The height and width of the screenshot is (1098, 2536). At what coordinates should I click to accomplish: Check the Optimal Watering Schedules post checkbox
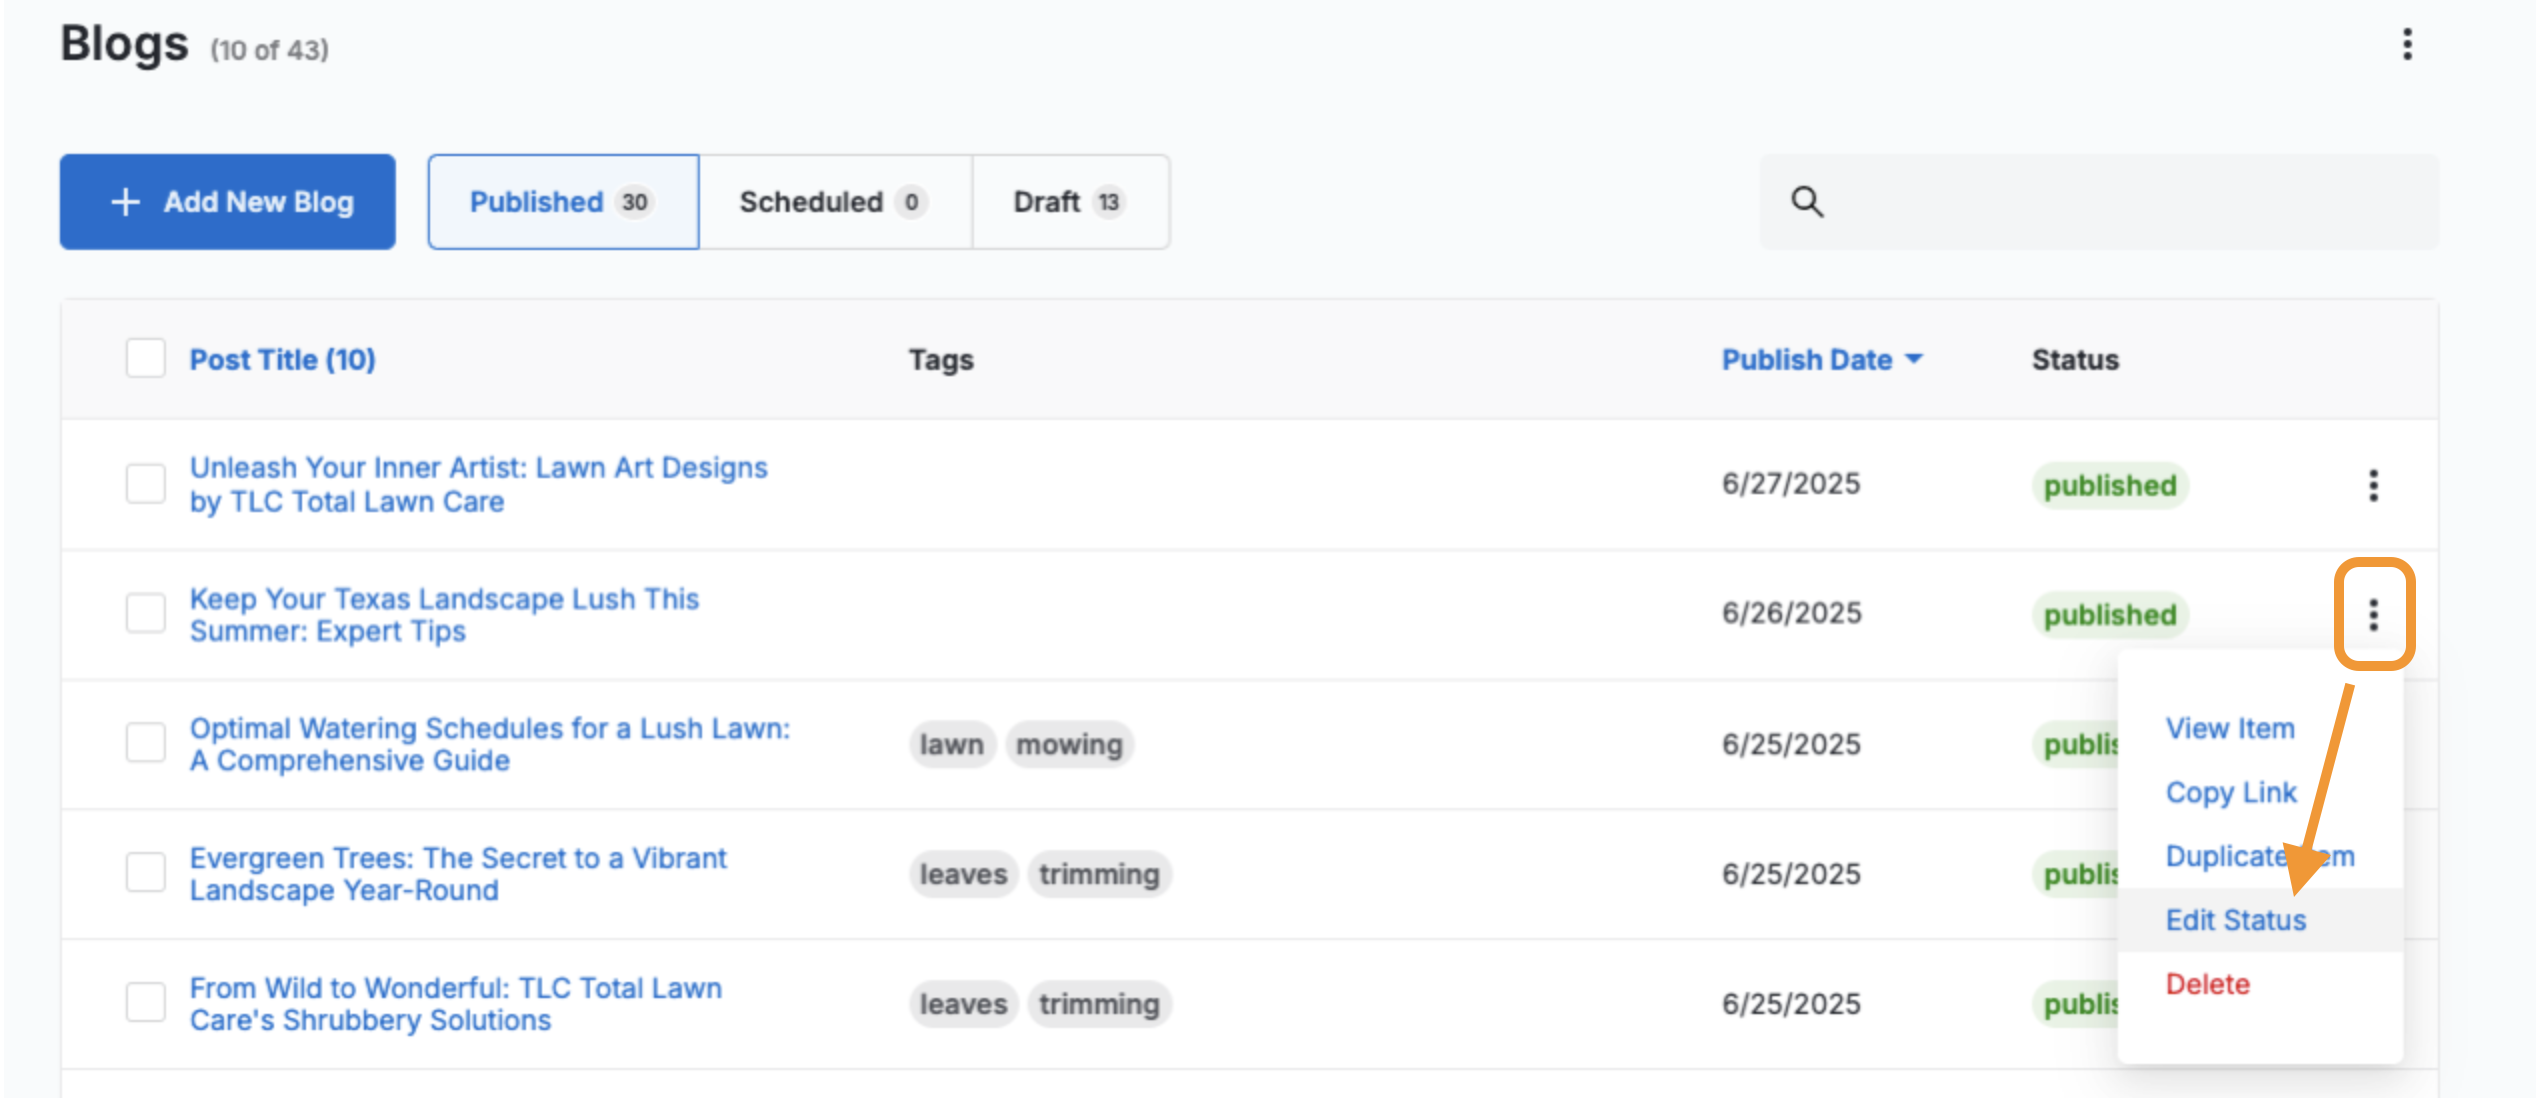coord(146,743)
